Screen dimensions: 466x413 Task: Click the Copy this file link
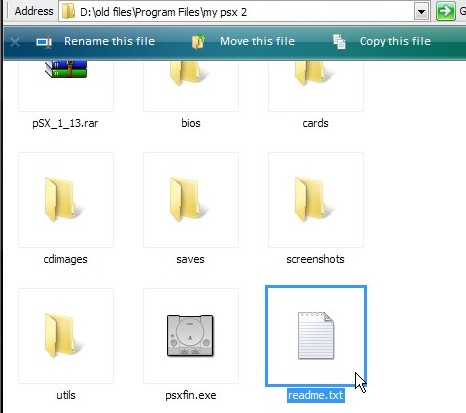(x=395, y=41)
